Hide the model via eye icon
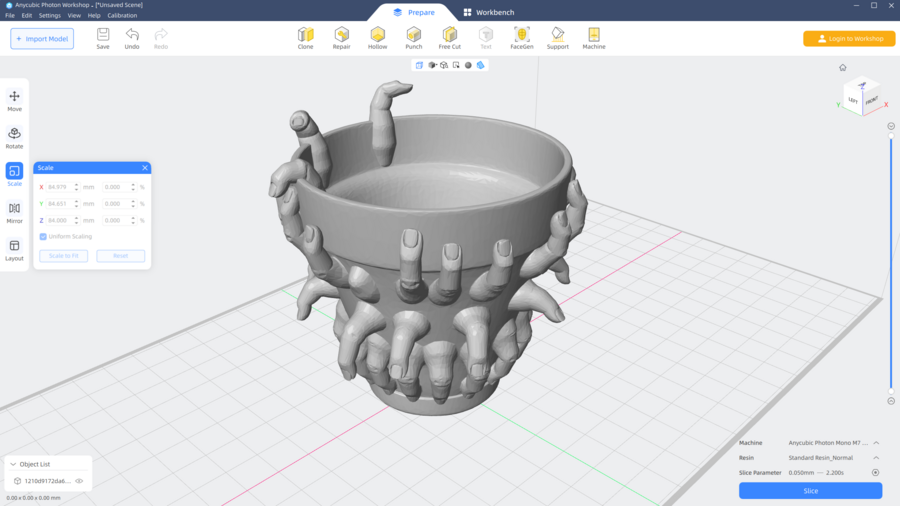Viewport: 900px width, 506px height. coord(79,481)
